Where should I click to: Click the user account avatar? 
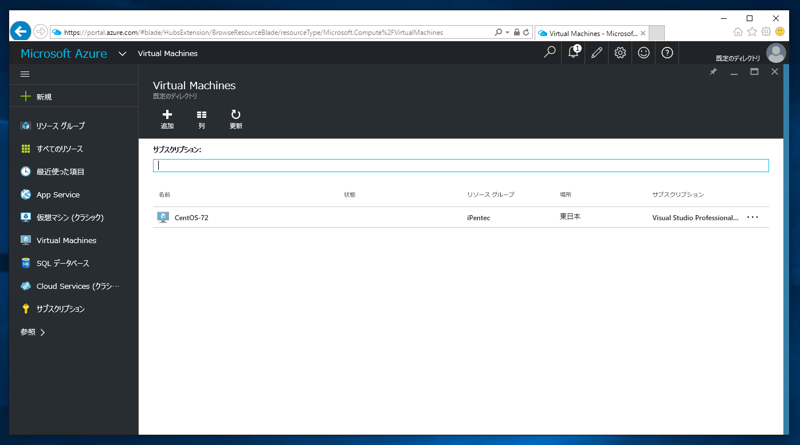(x=776, y=53)
